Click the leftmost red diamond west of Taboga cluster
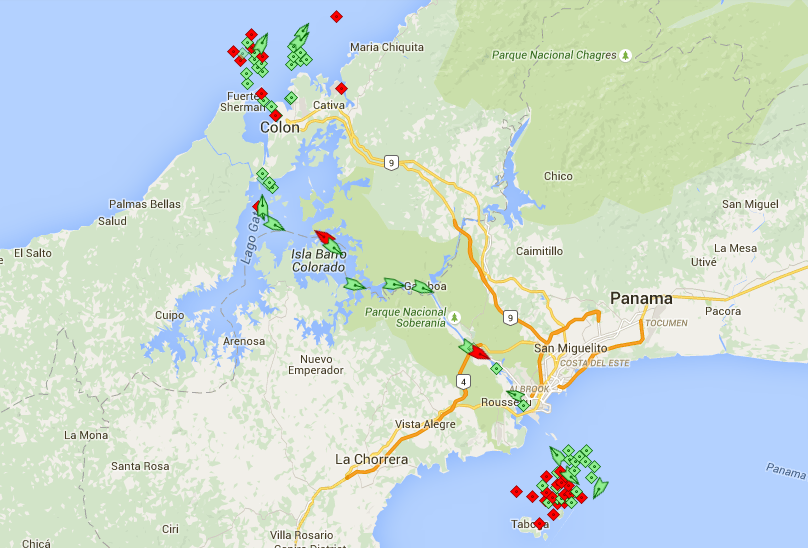 [x=516, y=491]
